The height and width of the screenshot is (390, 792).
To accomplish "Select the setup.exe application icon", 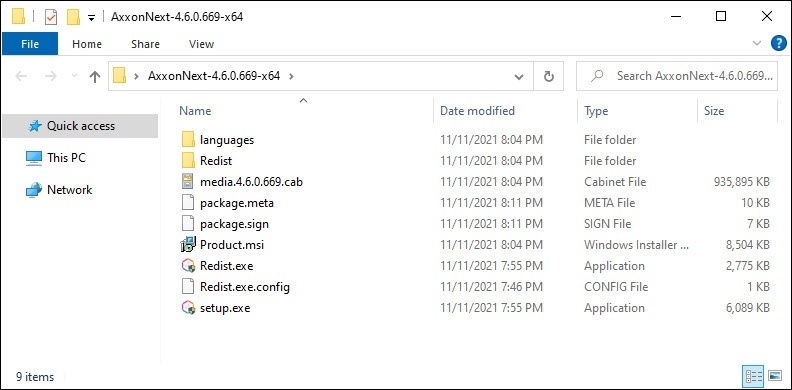I will [188, 308].
